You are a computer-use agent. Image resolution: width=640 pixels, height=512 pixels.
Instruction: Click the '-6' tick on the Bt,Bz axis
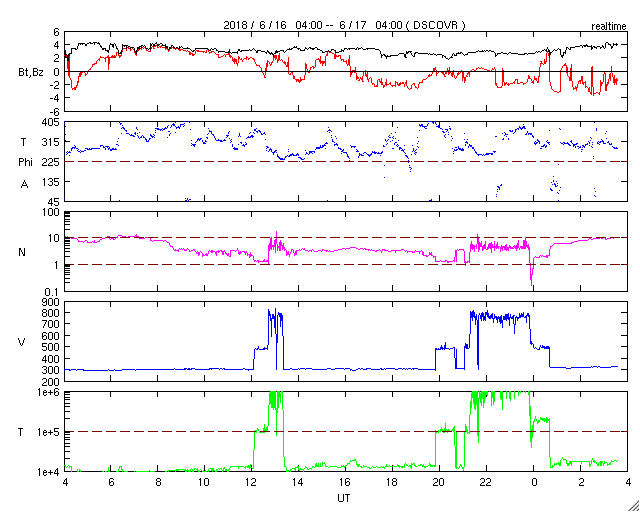pos(55,111)
